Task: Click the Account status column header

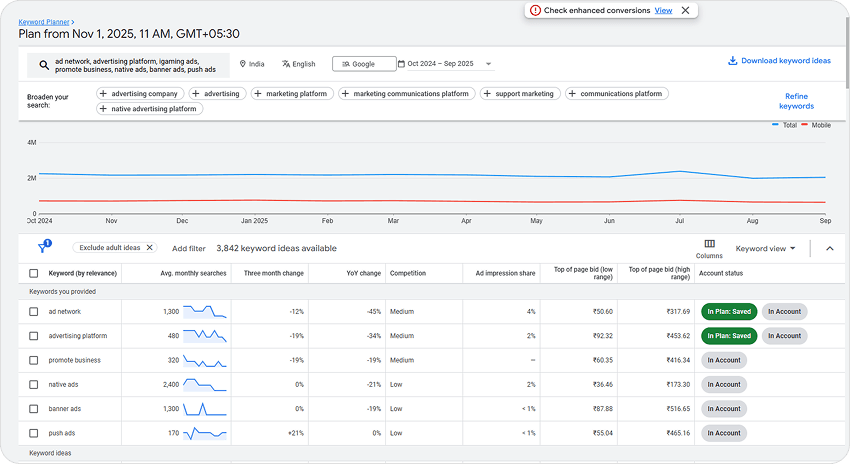Action: pos(720,273)
